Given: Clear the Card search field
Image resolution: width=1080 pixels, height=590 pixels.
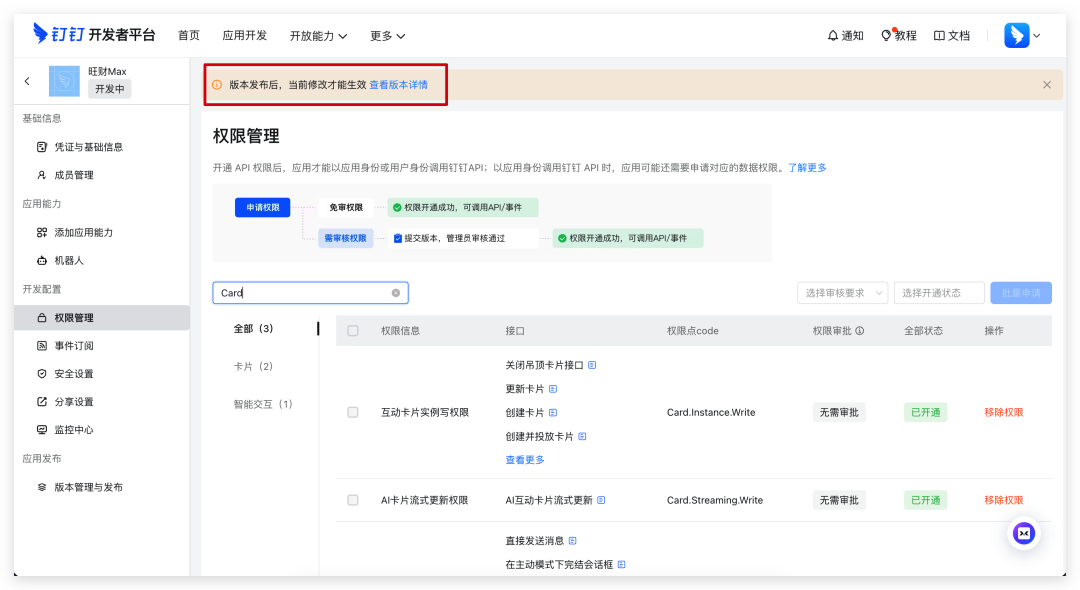Looking at the screenshot, I should pos(395,293).
